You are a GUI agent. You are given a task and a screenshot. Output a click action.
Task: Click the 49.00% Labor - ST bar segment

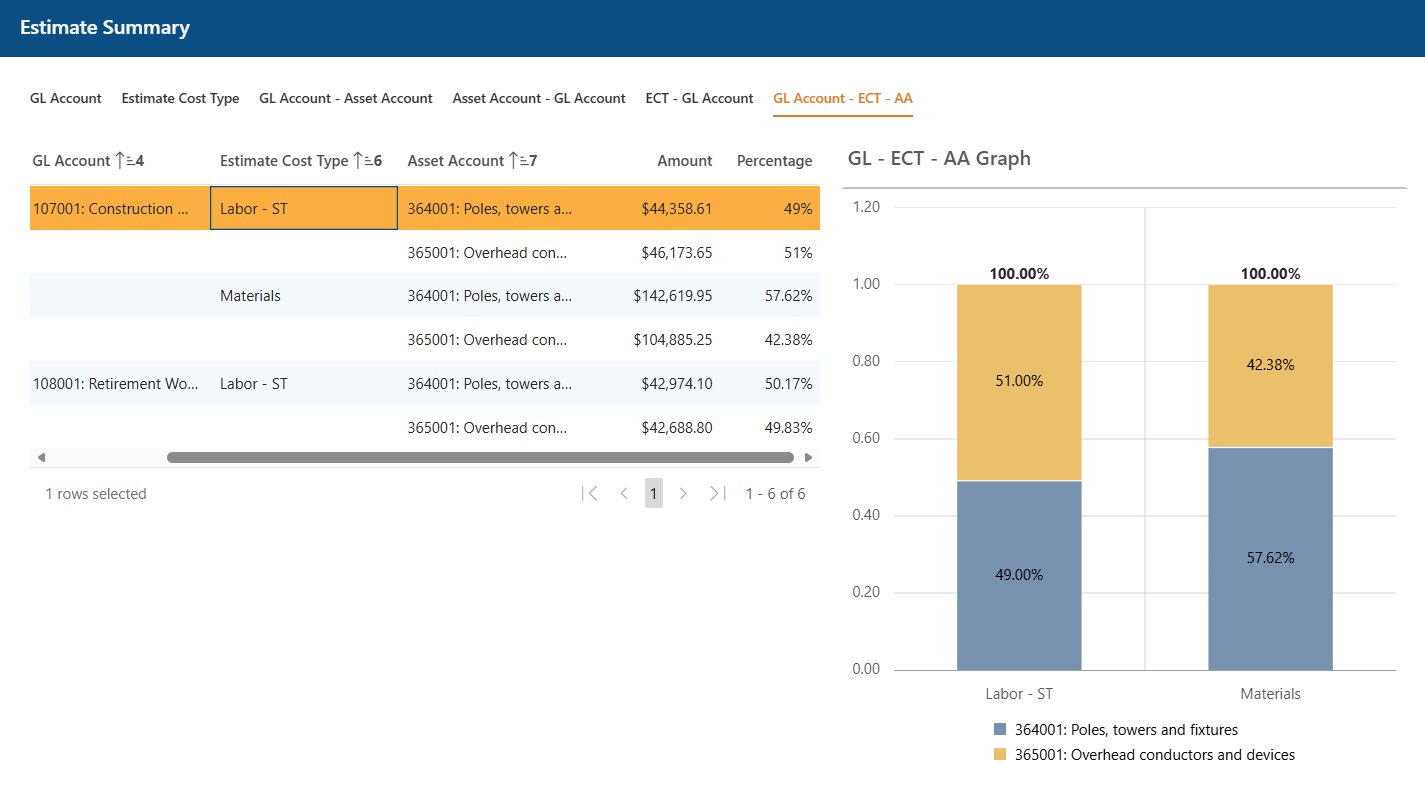coord(1019,575)
